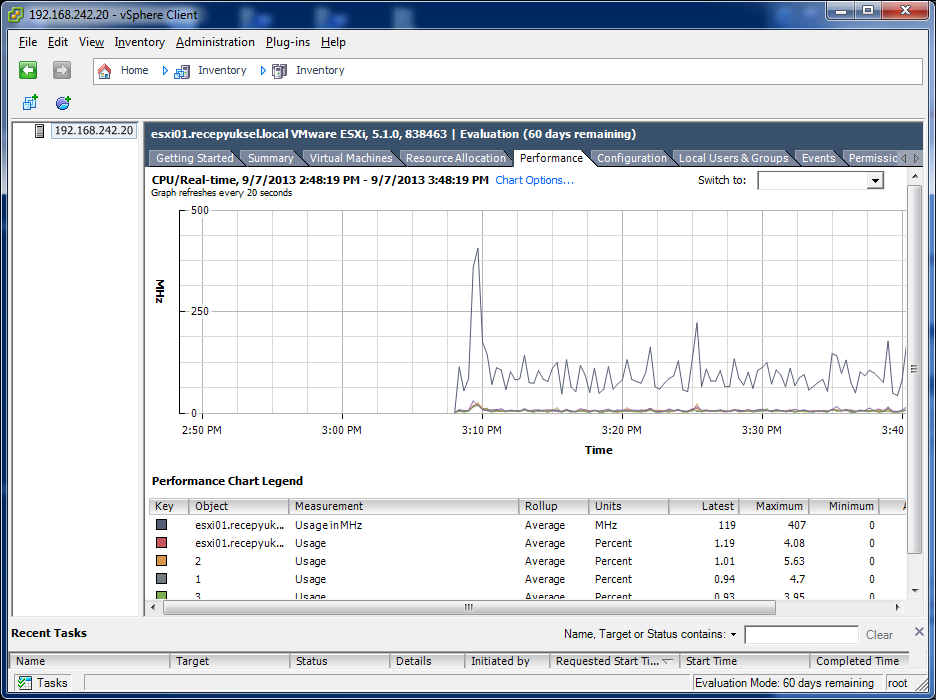Expand second Inventory breadcrumb arrow
The height and width of the screenshot is (700, 936).
point(263,71)
